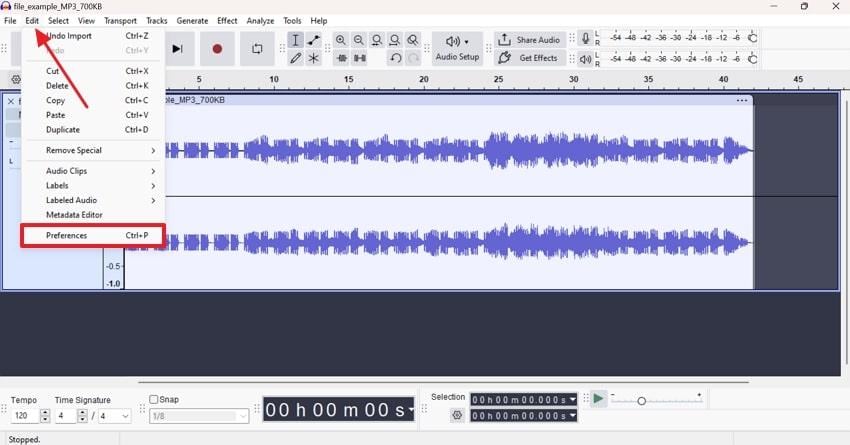This screenshot has width=850, height=445.
Task: Choose Paste in the Edit menu
Action: pos(93,115)
